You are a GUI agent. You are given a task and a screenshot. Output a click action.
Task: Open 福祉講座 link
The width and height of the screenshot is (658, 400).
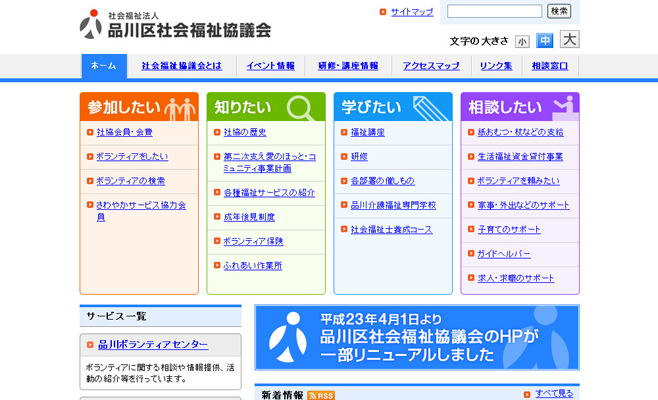coord(368,133)
